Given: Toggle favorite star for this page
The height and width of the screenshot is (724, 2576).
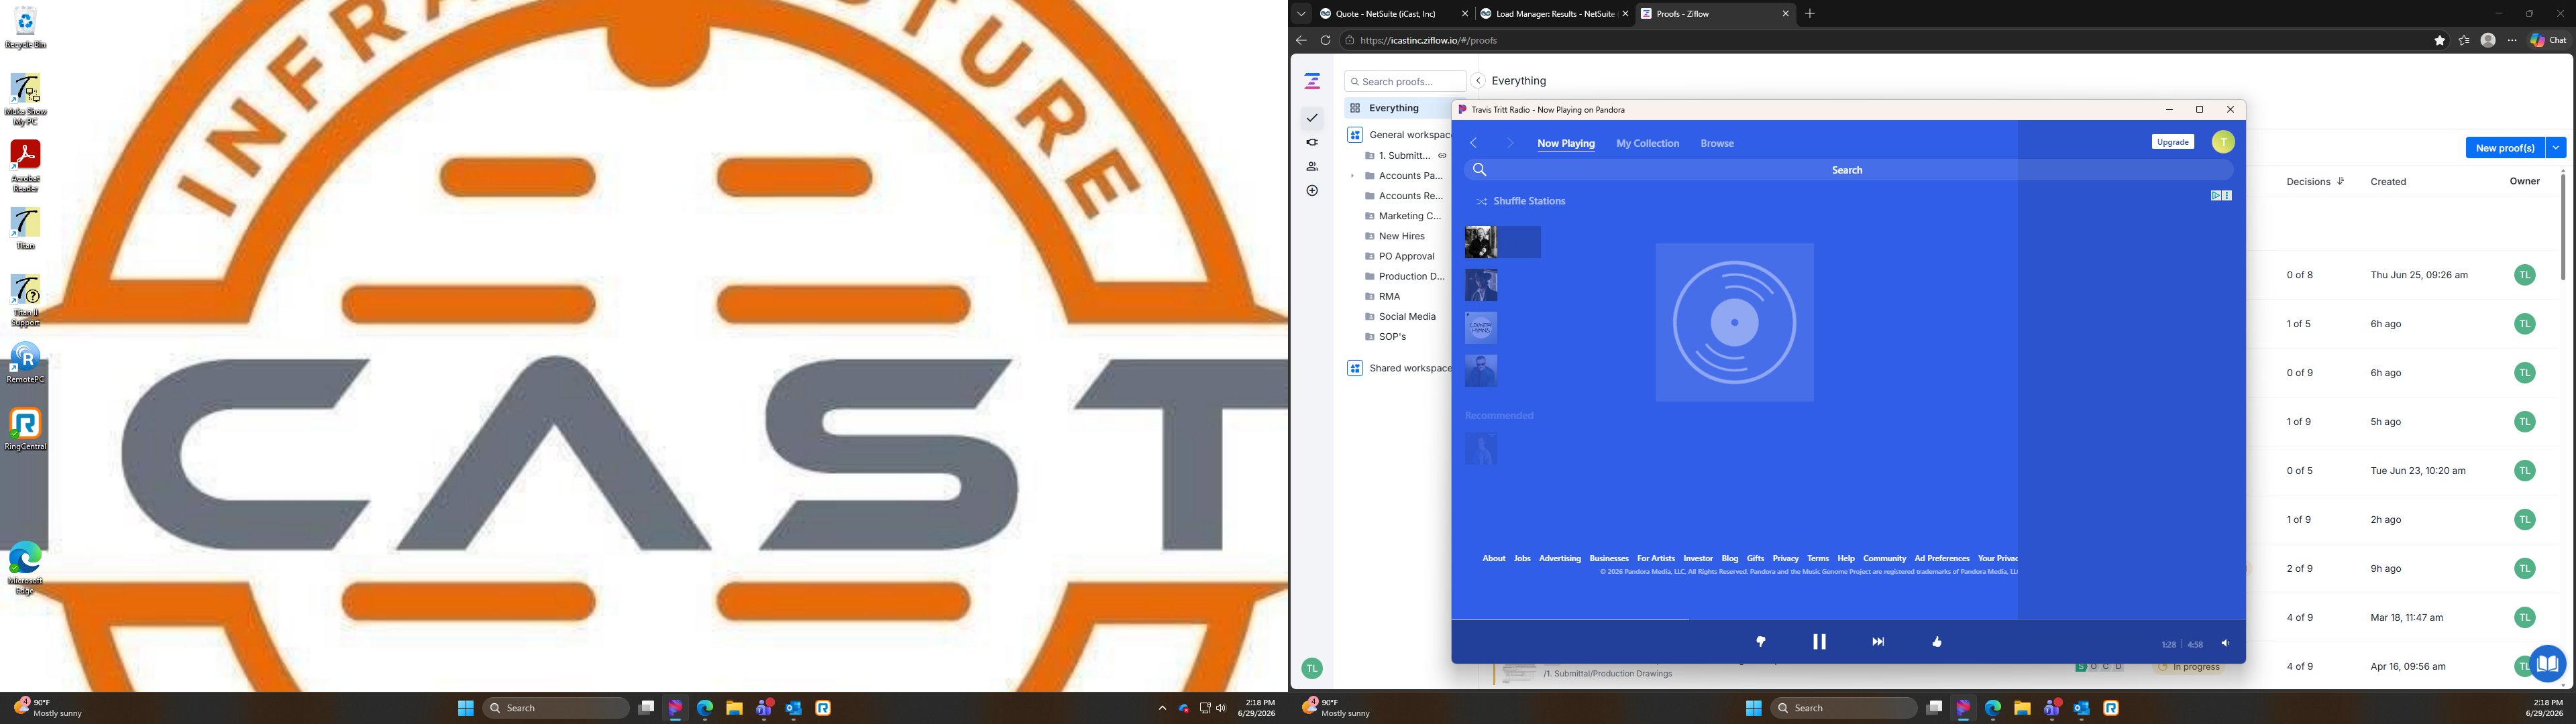Looking at the screenshot, I should [x=2439, y=40].
